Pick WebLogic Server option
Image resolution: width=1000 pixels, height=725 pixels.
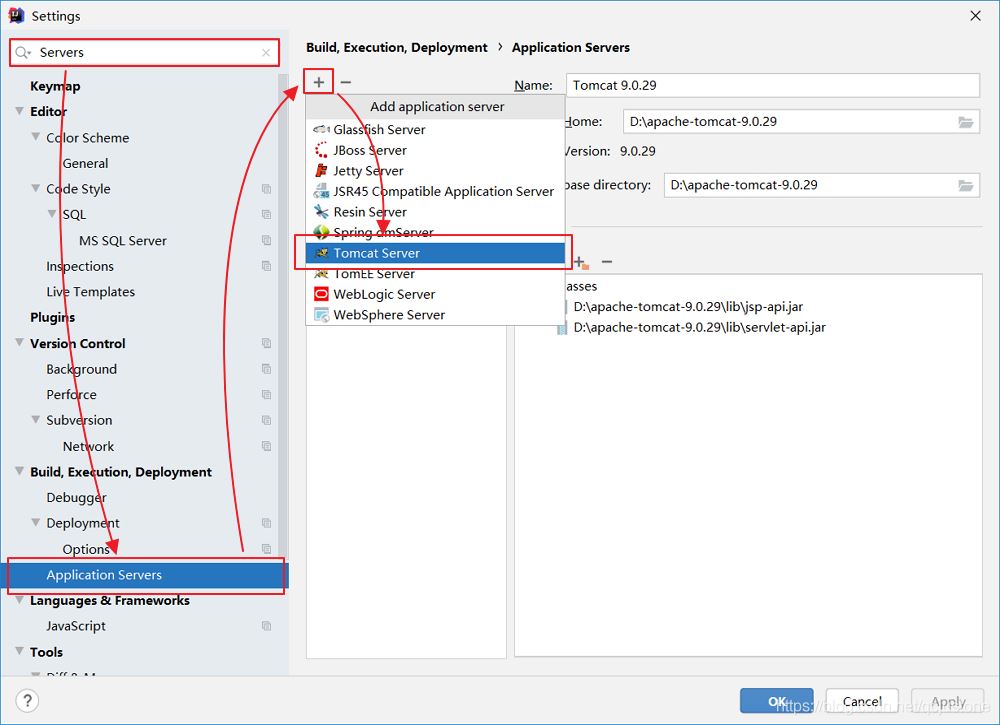(x=384, y=294)
